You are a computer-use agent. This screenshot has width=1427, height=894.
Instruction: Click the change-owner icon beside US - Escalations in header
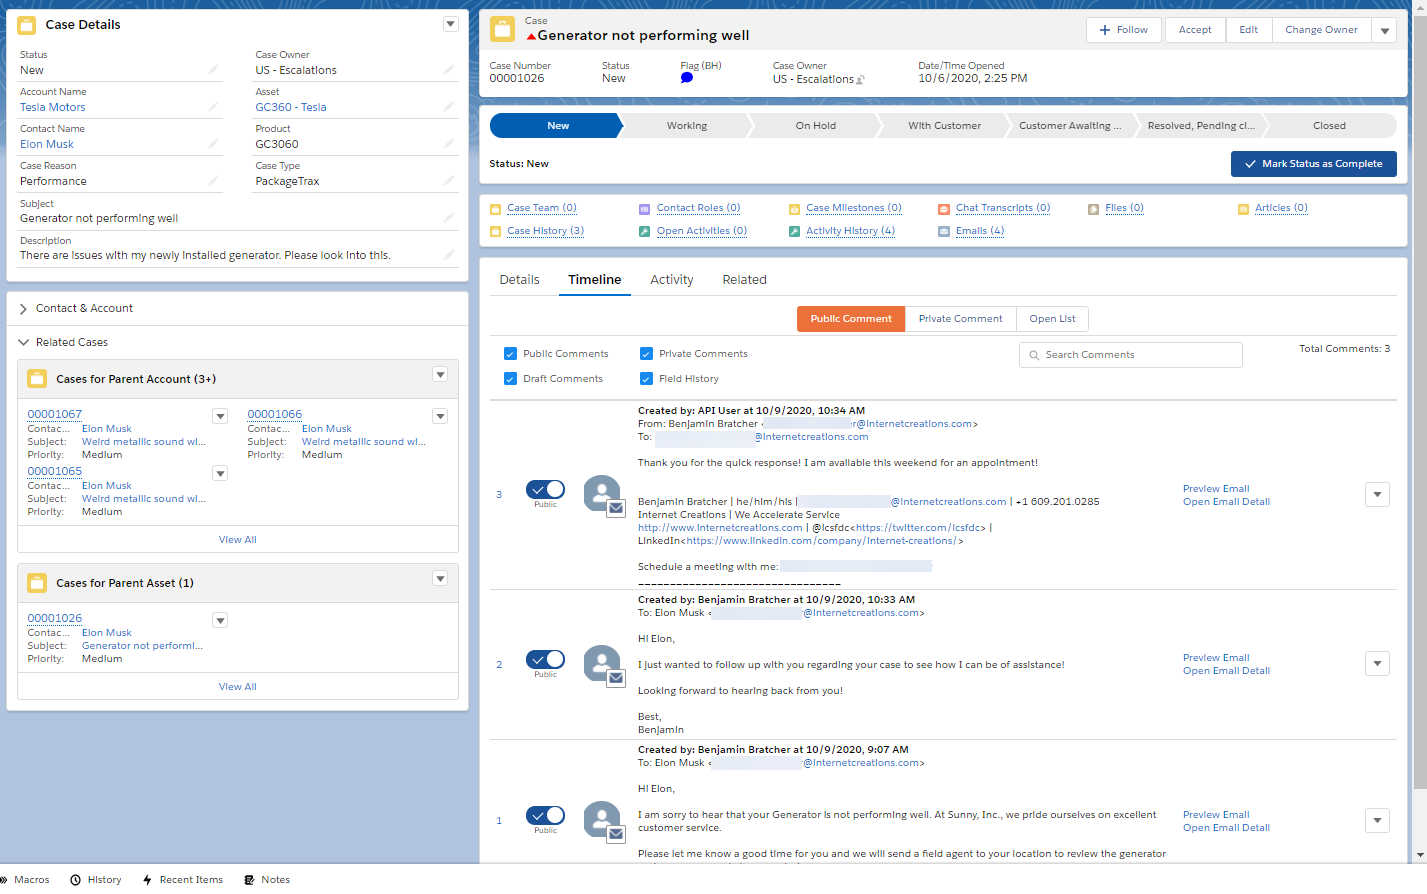(x=860, y=80)
